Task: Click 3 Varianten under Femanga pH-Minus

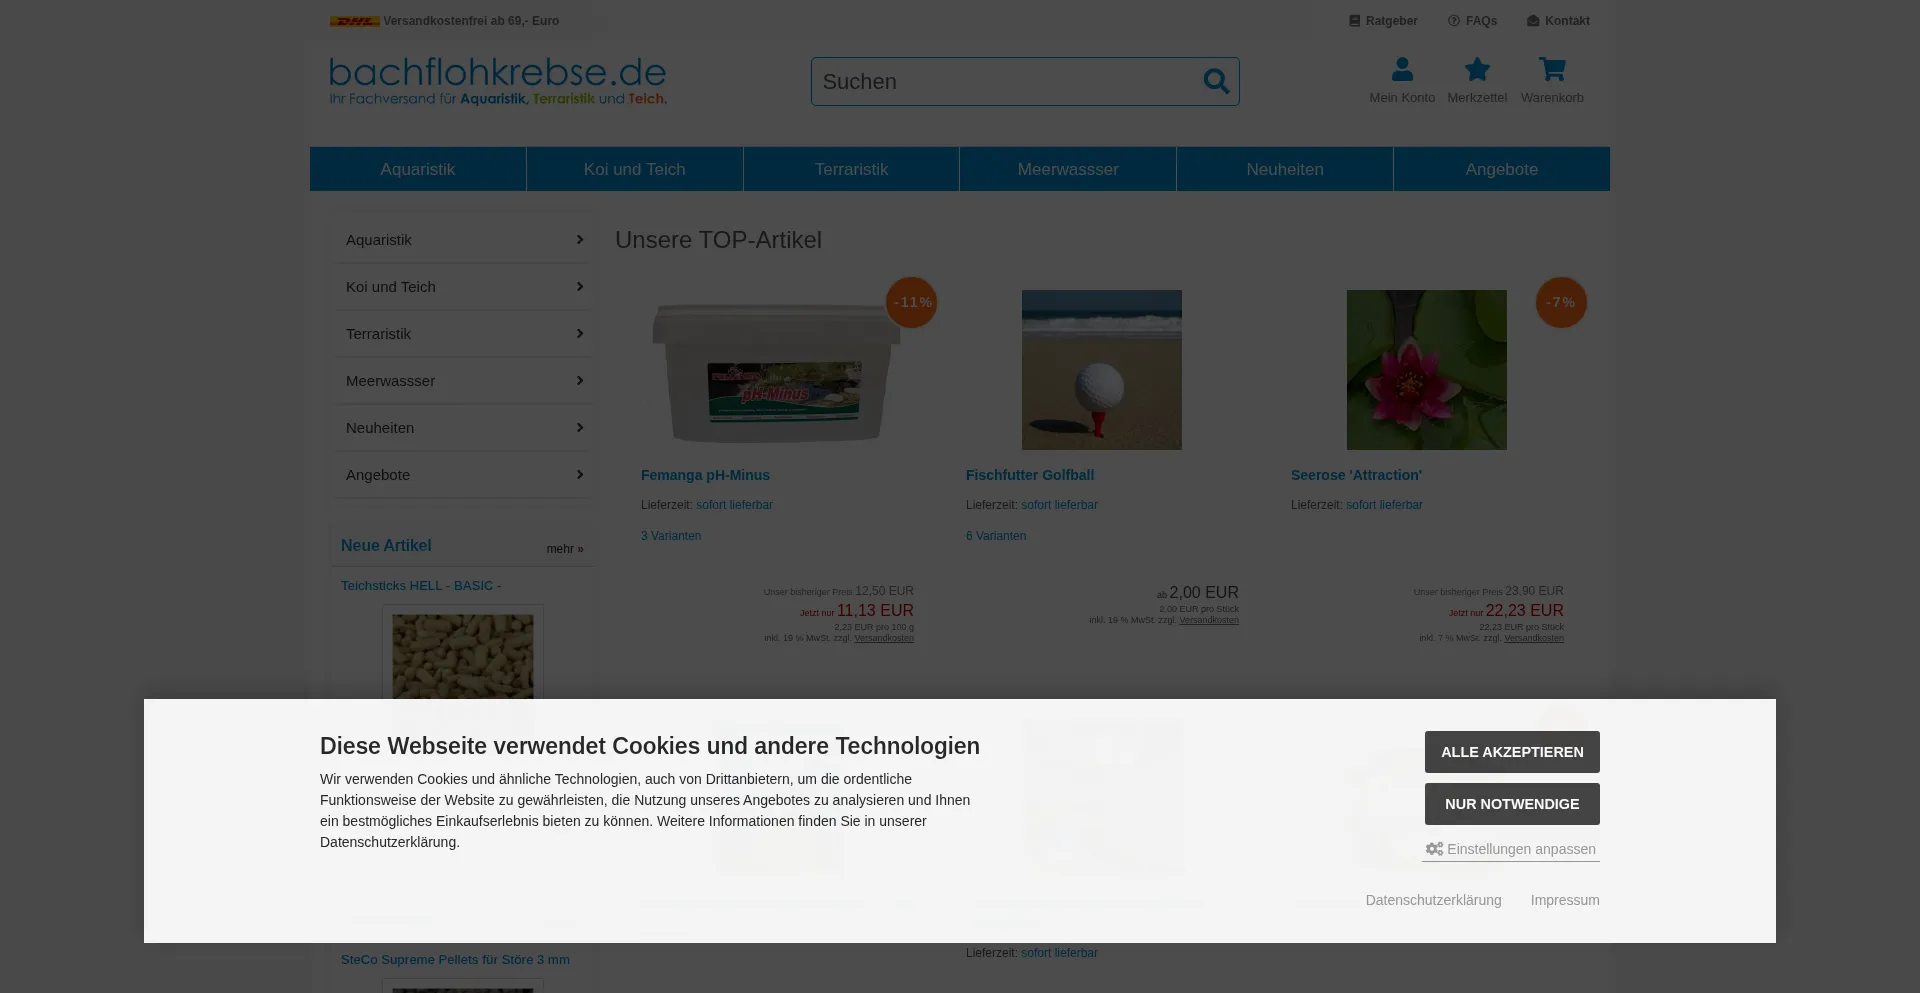Action: tap(671, 536)
